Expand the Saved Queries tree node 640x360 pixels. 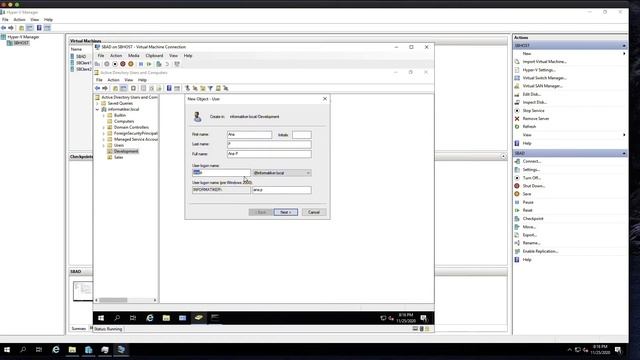click(98, 103)
